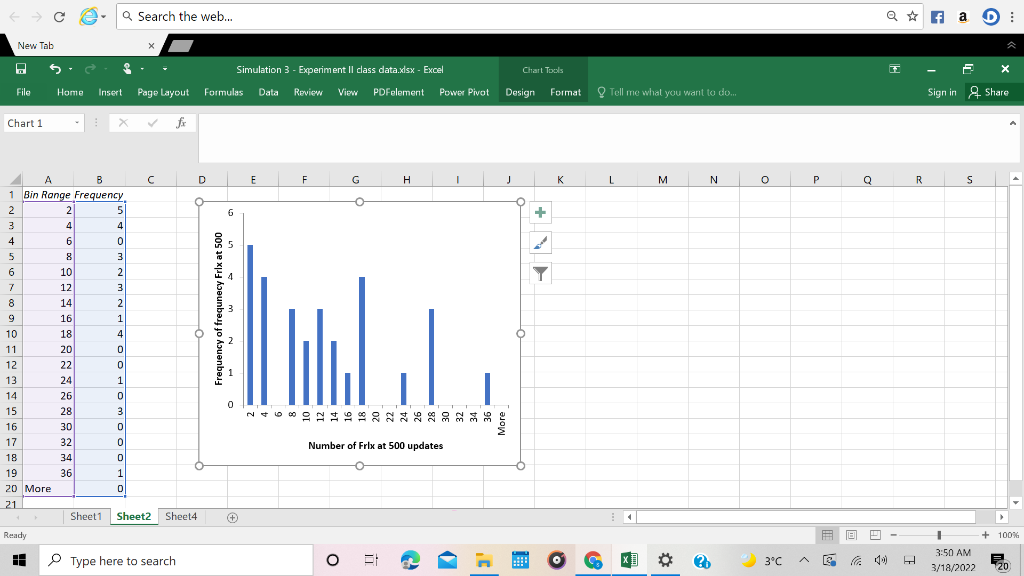Show hidden system tray icons
1024x576 pixels.
(805, 560)
